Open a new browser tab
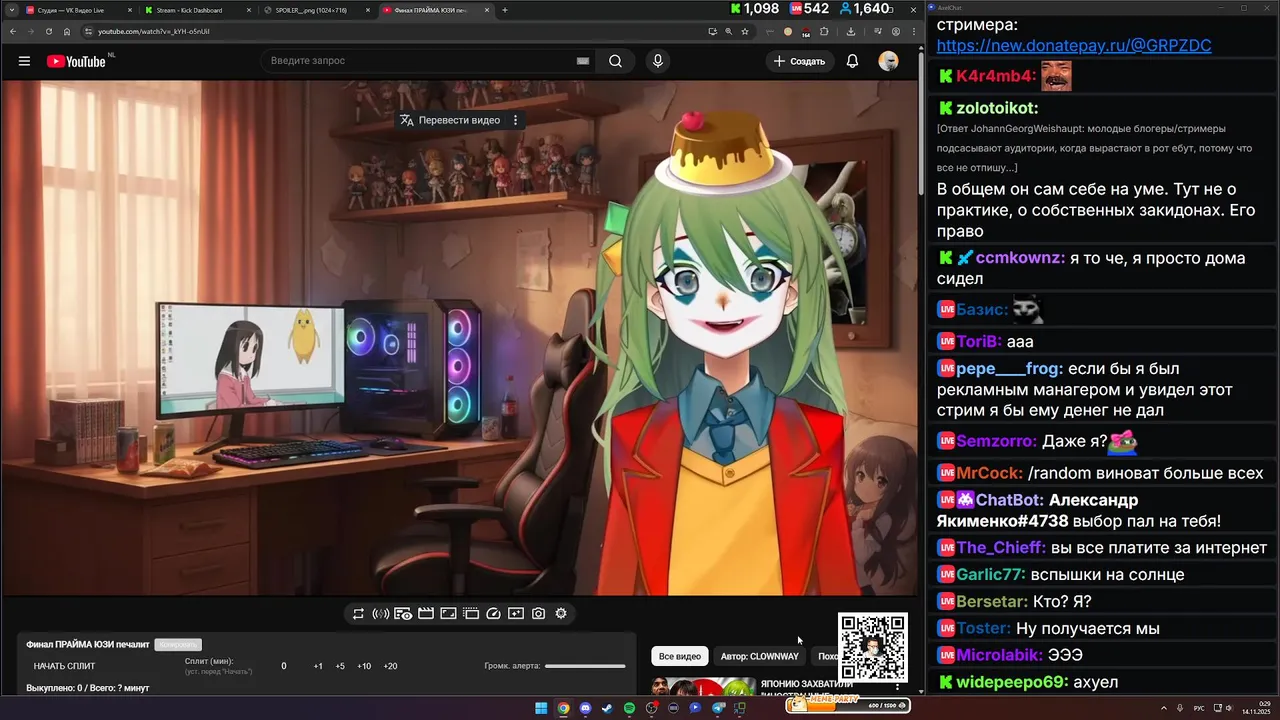1280x720 pixels. pos(505,10)
